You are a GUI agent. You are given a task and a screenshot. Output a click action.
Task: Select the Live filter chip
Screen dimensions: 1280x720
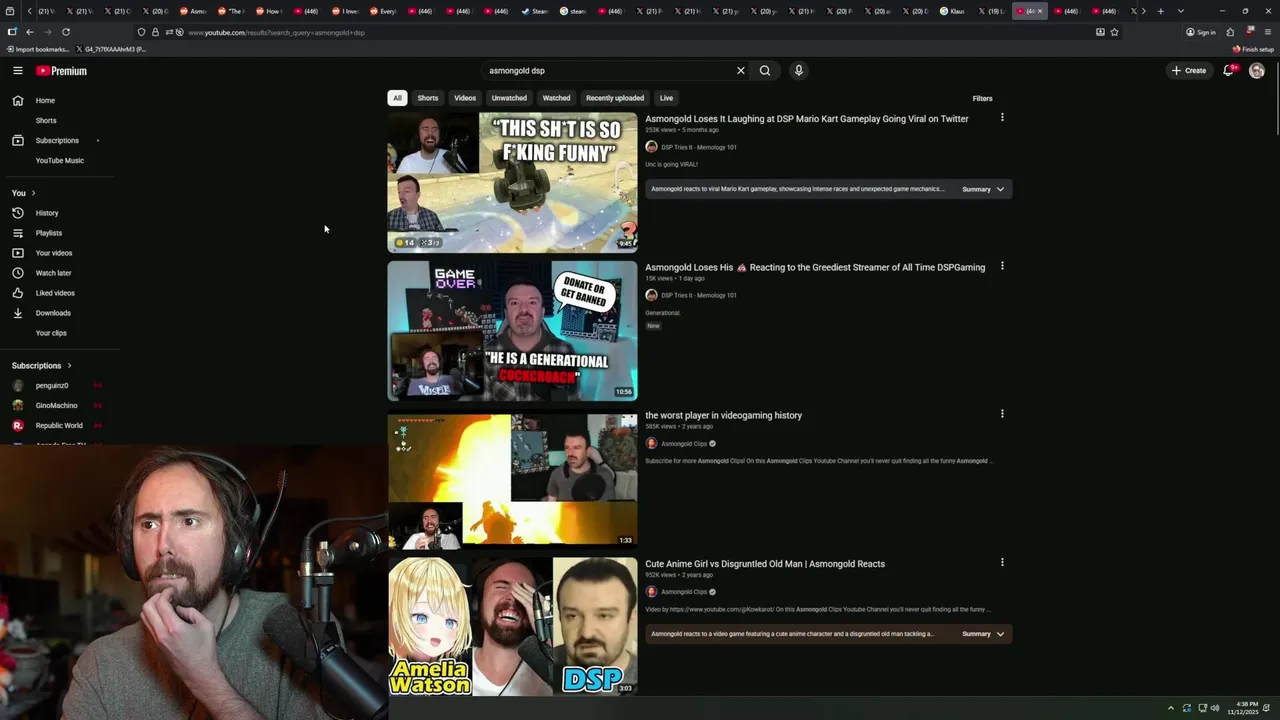point(666,98)
